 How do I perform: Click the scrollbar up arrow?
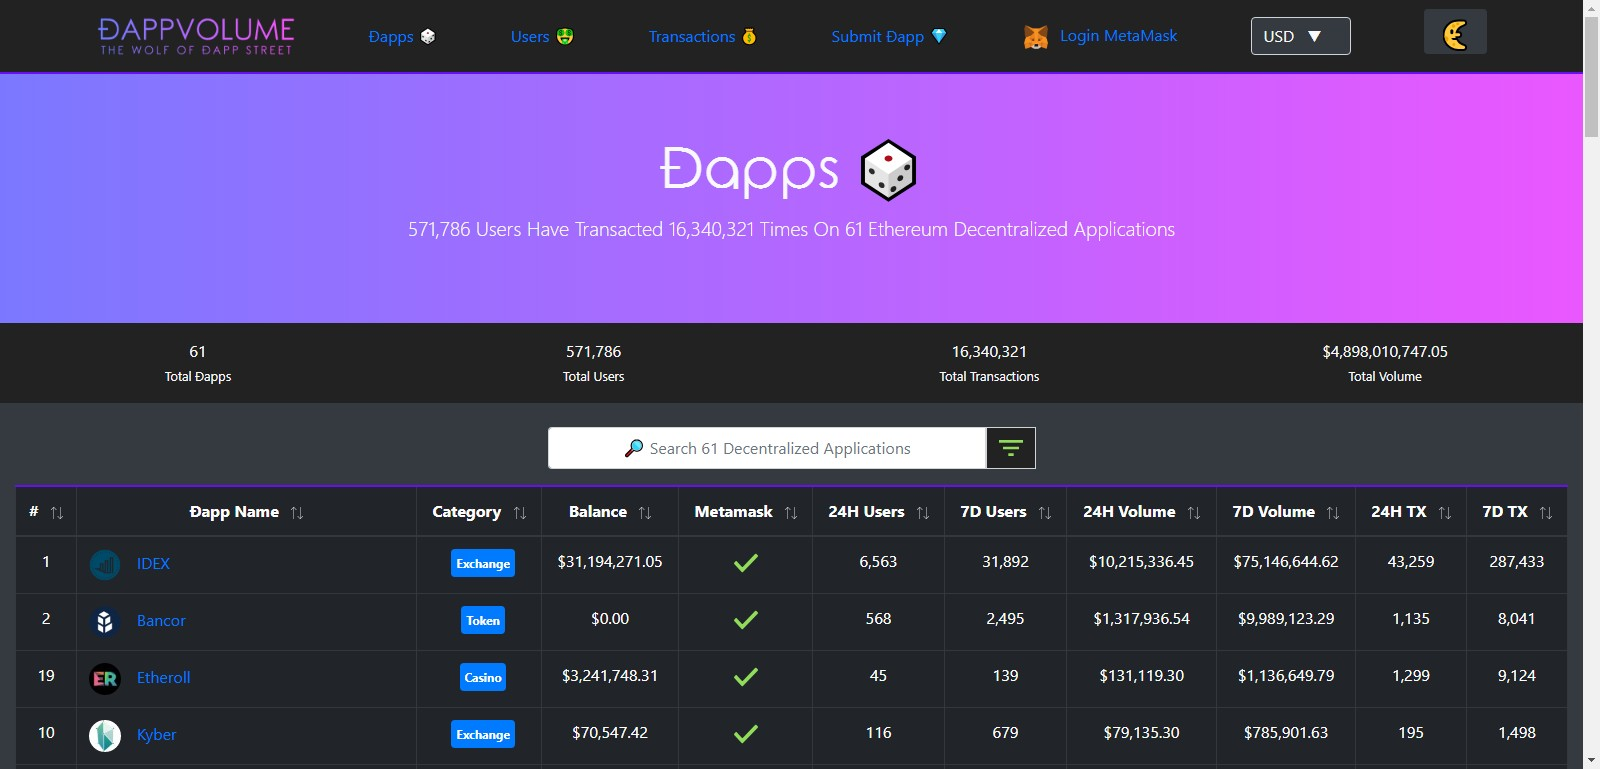(x=1591, y=8)
